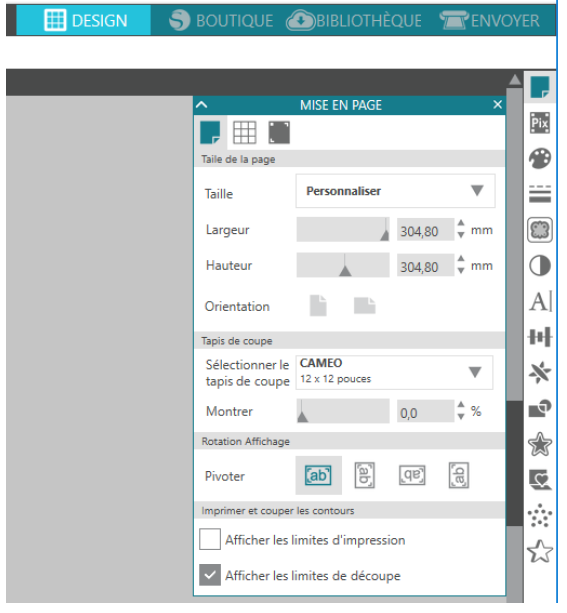Rotate view 180 degrees upside-down
The image size is (567, 613).
[412, 475]
